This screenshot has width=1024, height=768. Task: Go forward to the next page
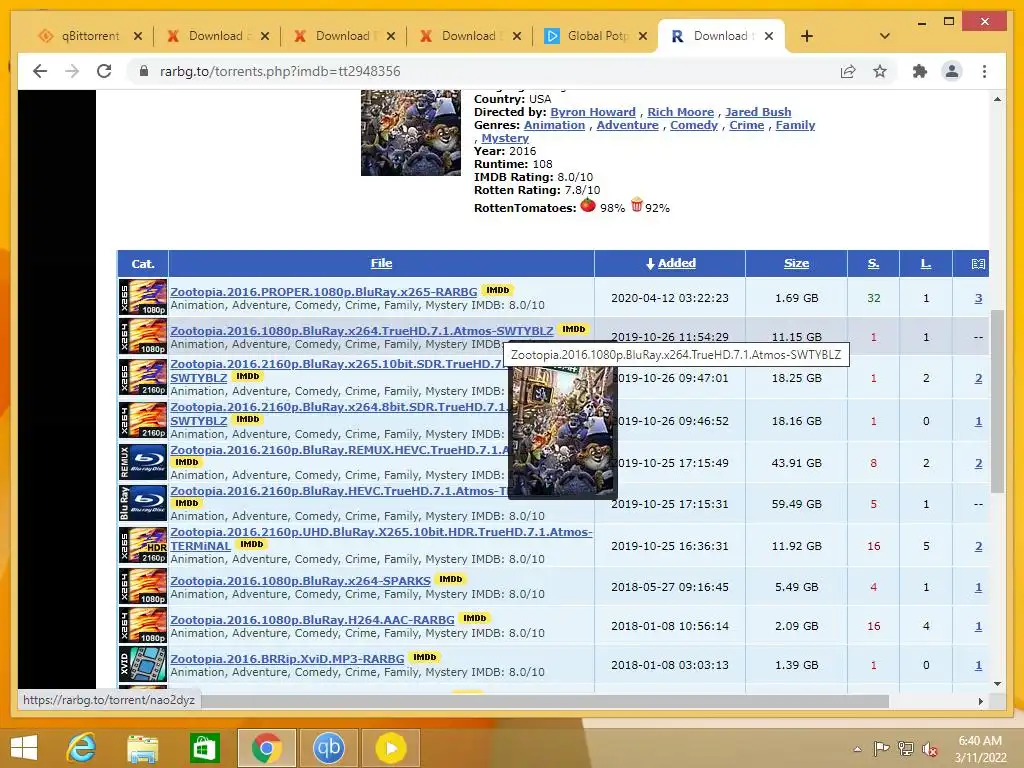[x=72, y=71]
